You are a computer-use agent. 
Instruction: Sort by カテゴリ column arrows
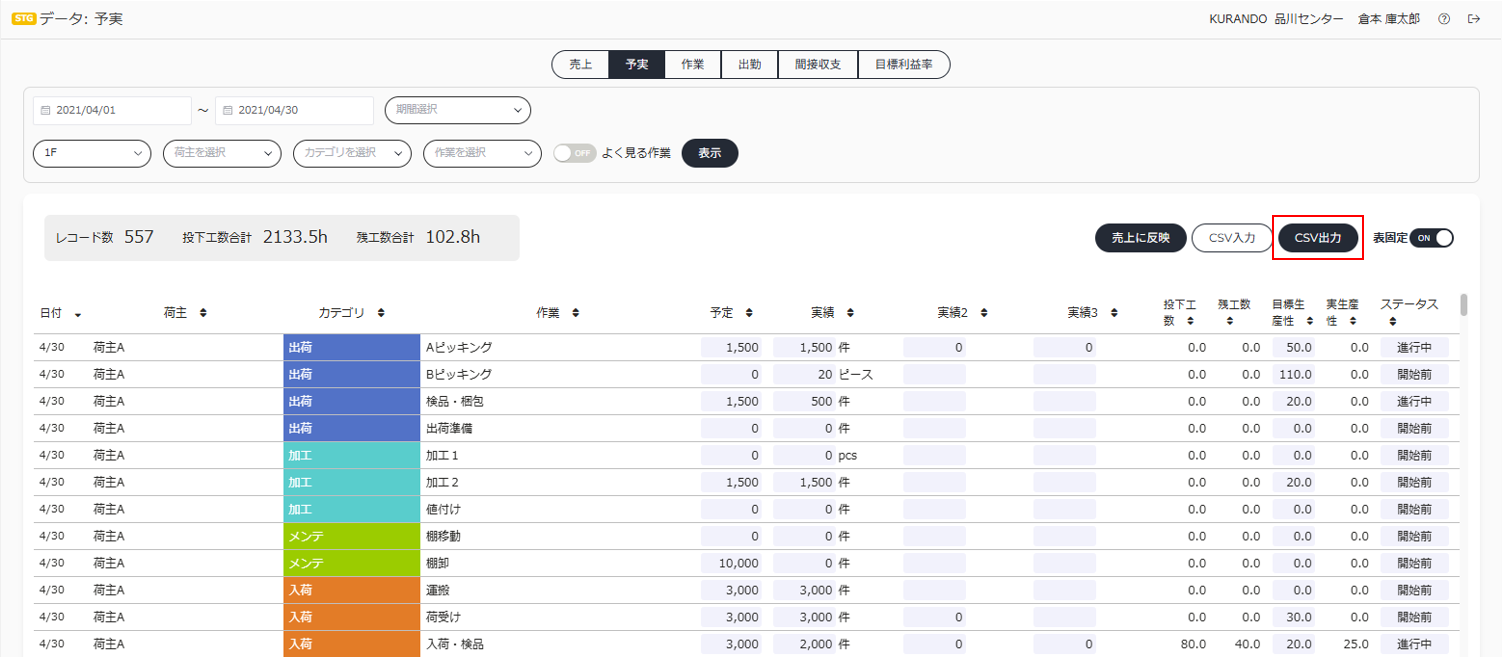381,313
